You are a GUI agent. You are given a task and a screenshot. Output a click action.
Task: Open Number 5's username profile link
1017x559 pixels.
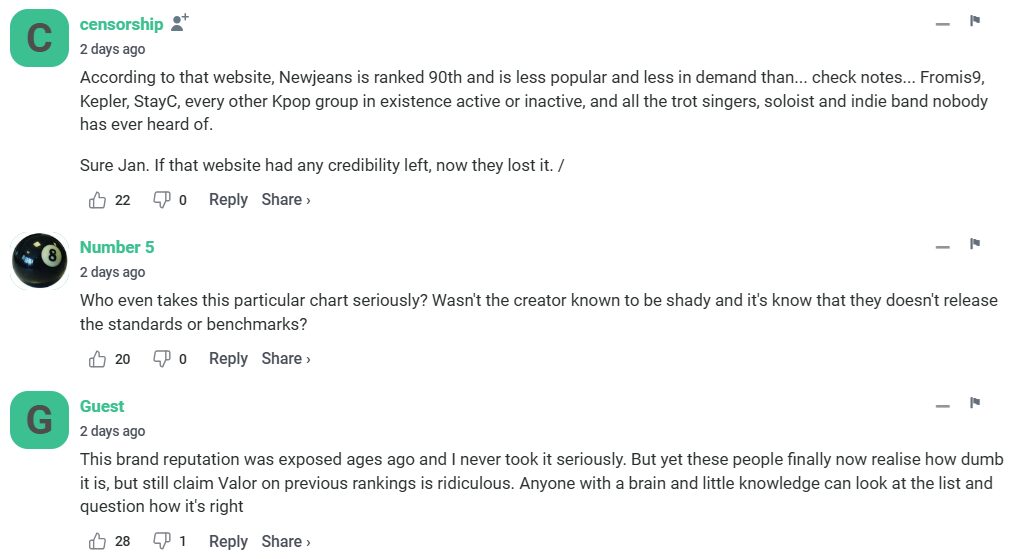tap(117, 247)
